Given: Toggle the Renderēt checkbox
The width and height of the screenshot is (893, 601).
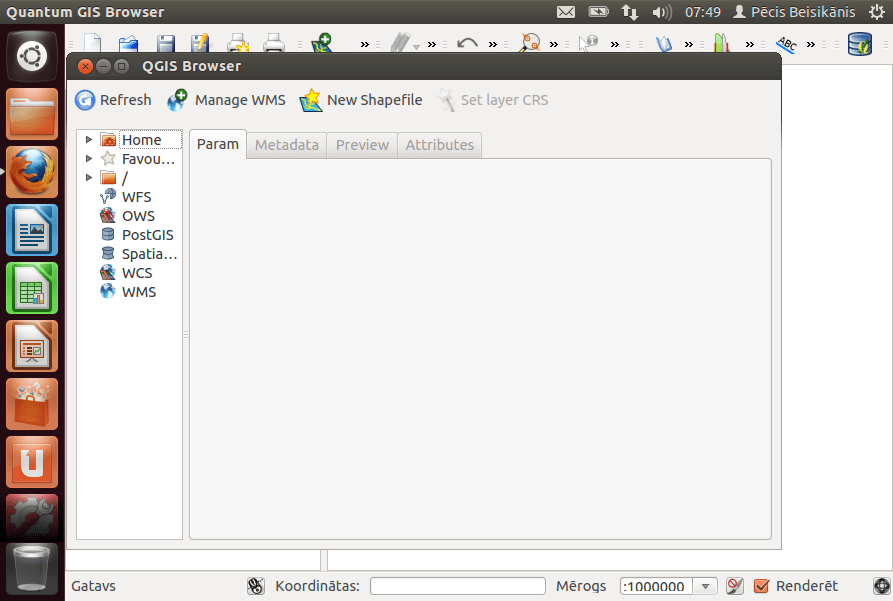Looking at the screenshot, I should tap(761, 586).
